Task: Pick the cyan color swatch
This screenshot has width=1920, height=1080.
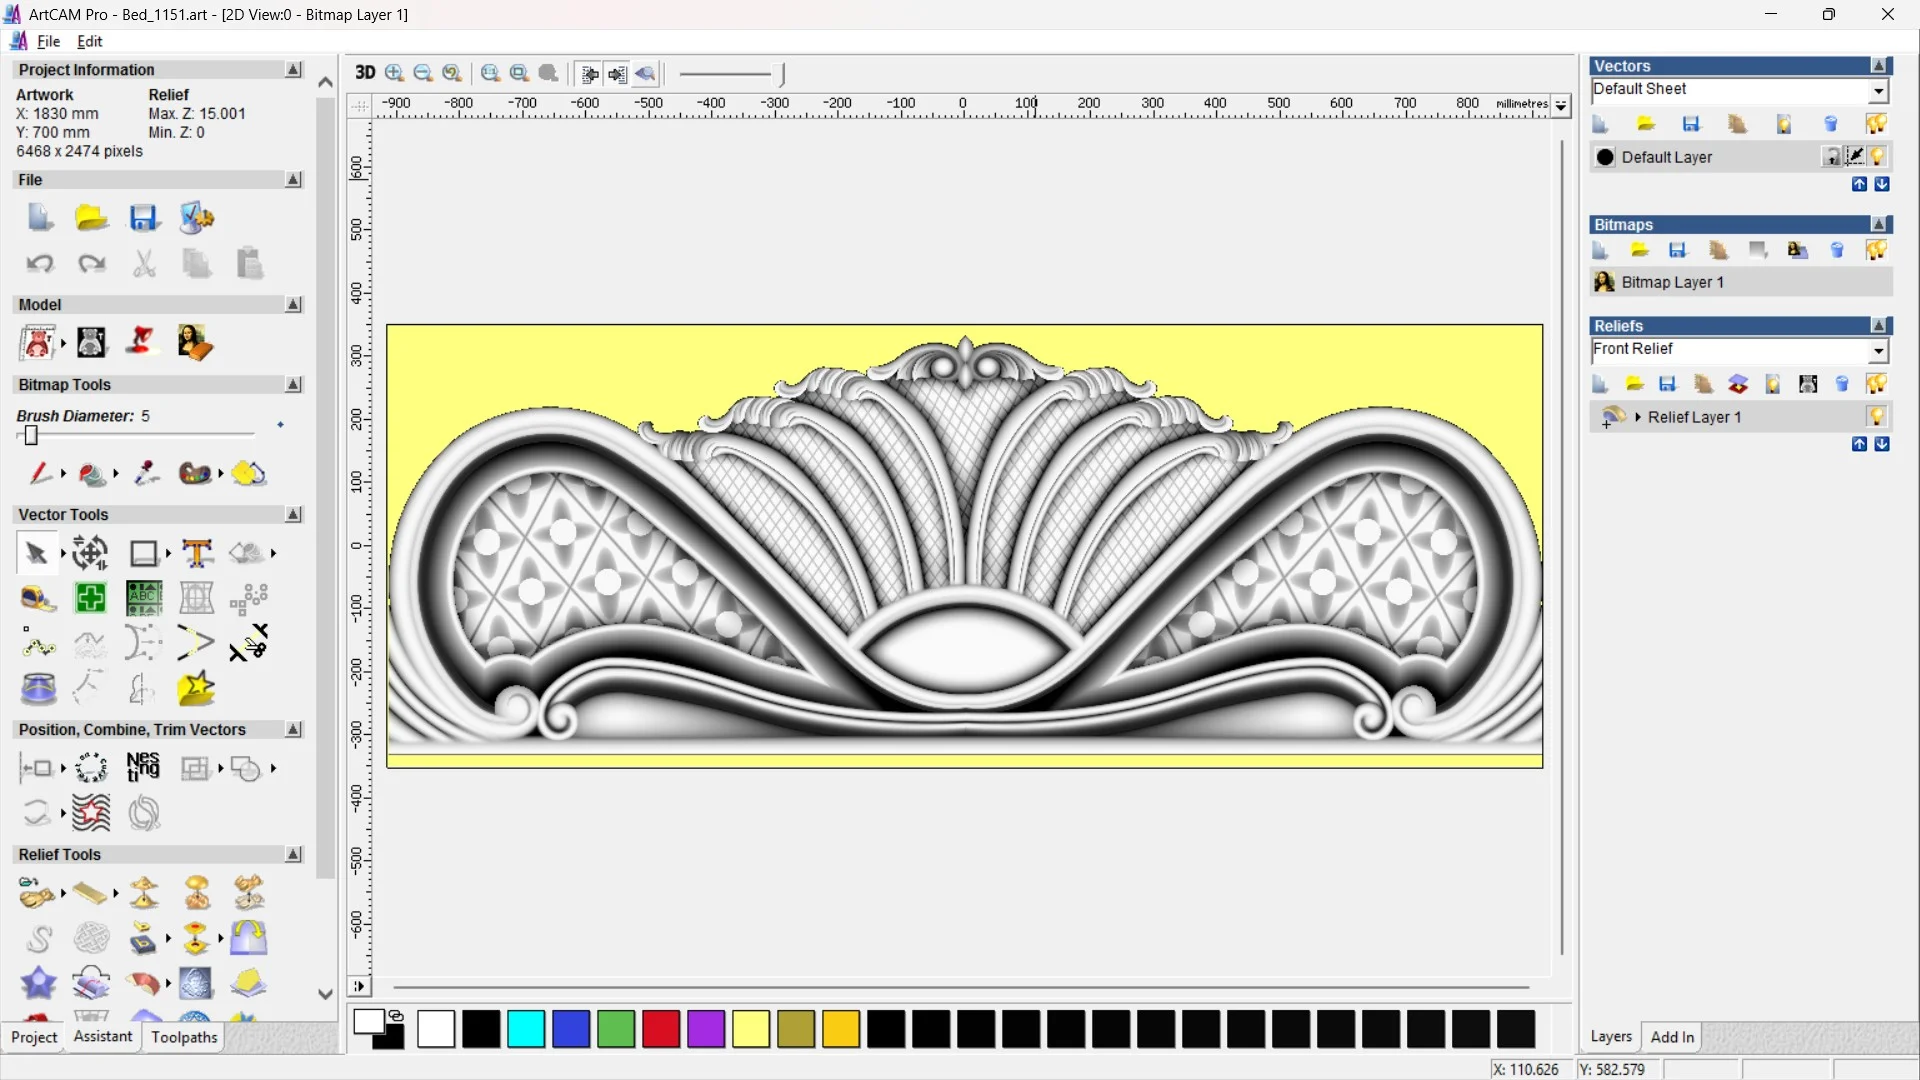Action: [526, 1029]
